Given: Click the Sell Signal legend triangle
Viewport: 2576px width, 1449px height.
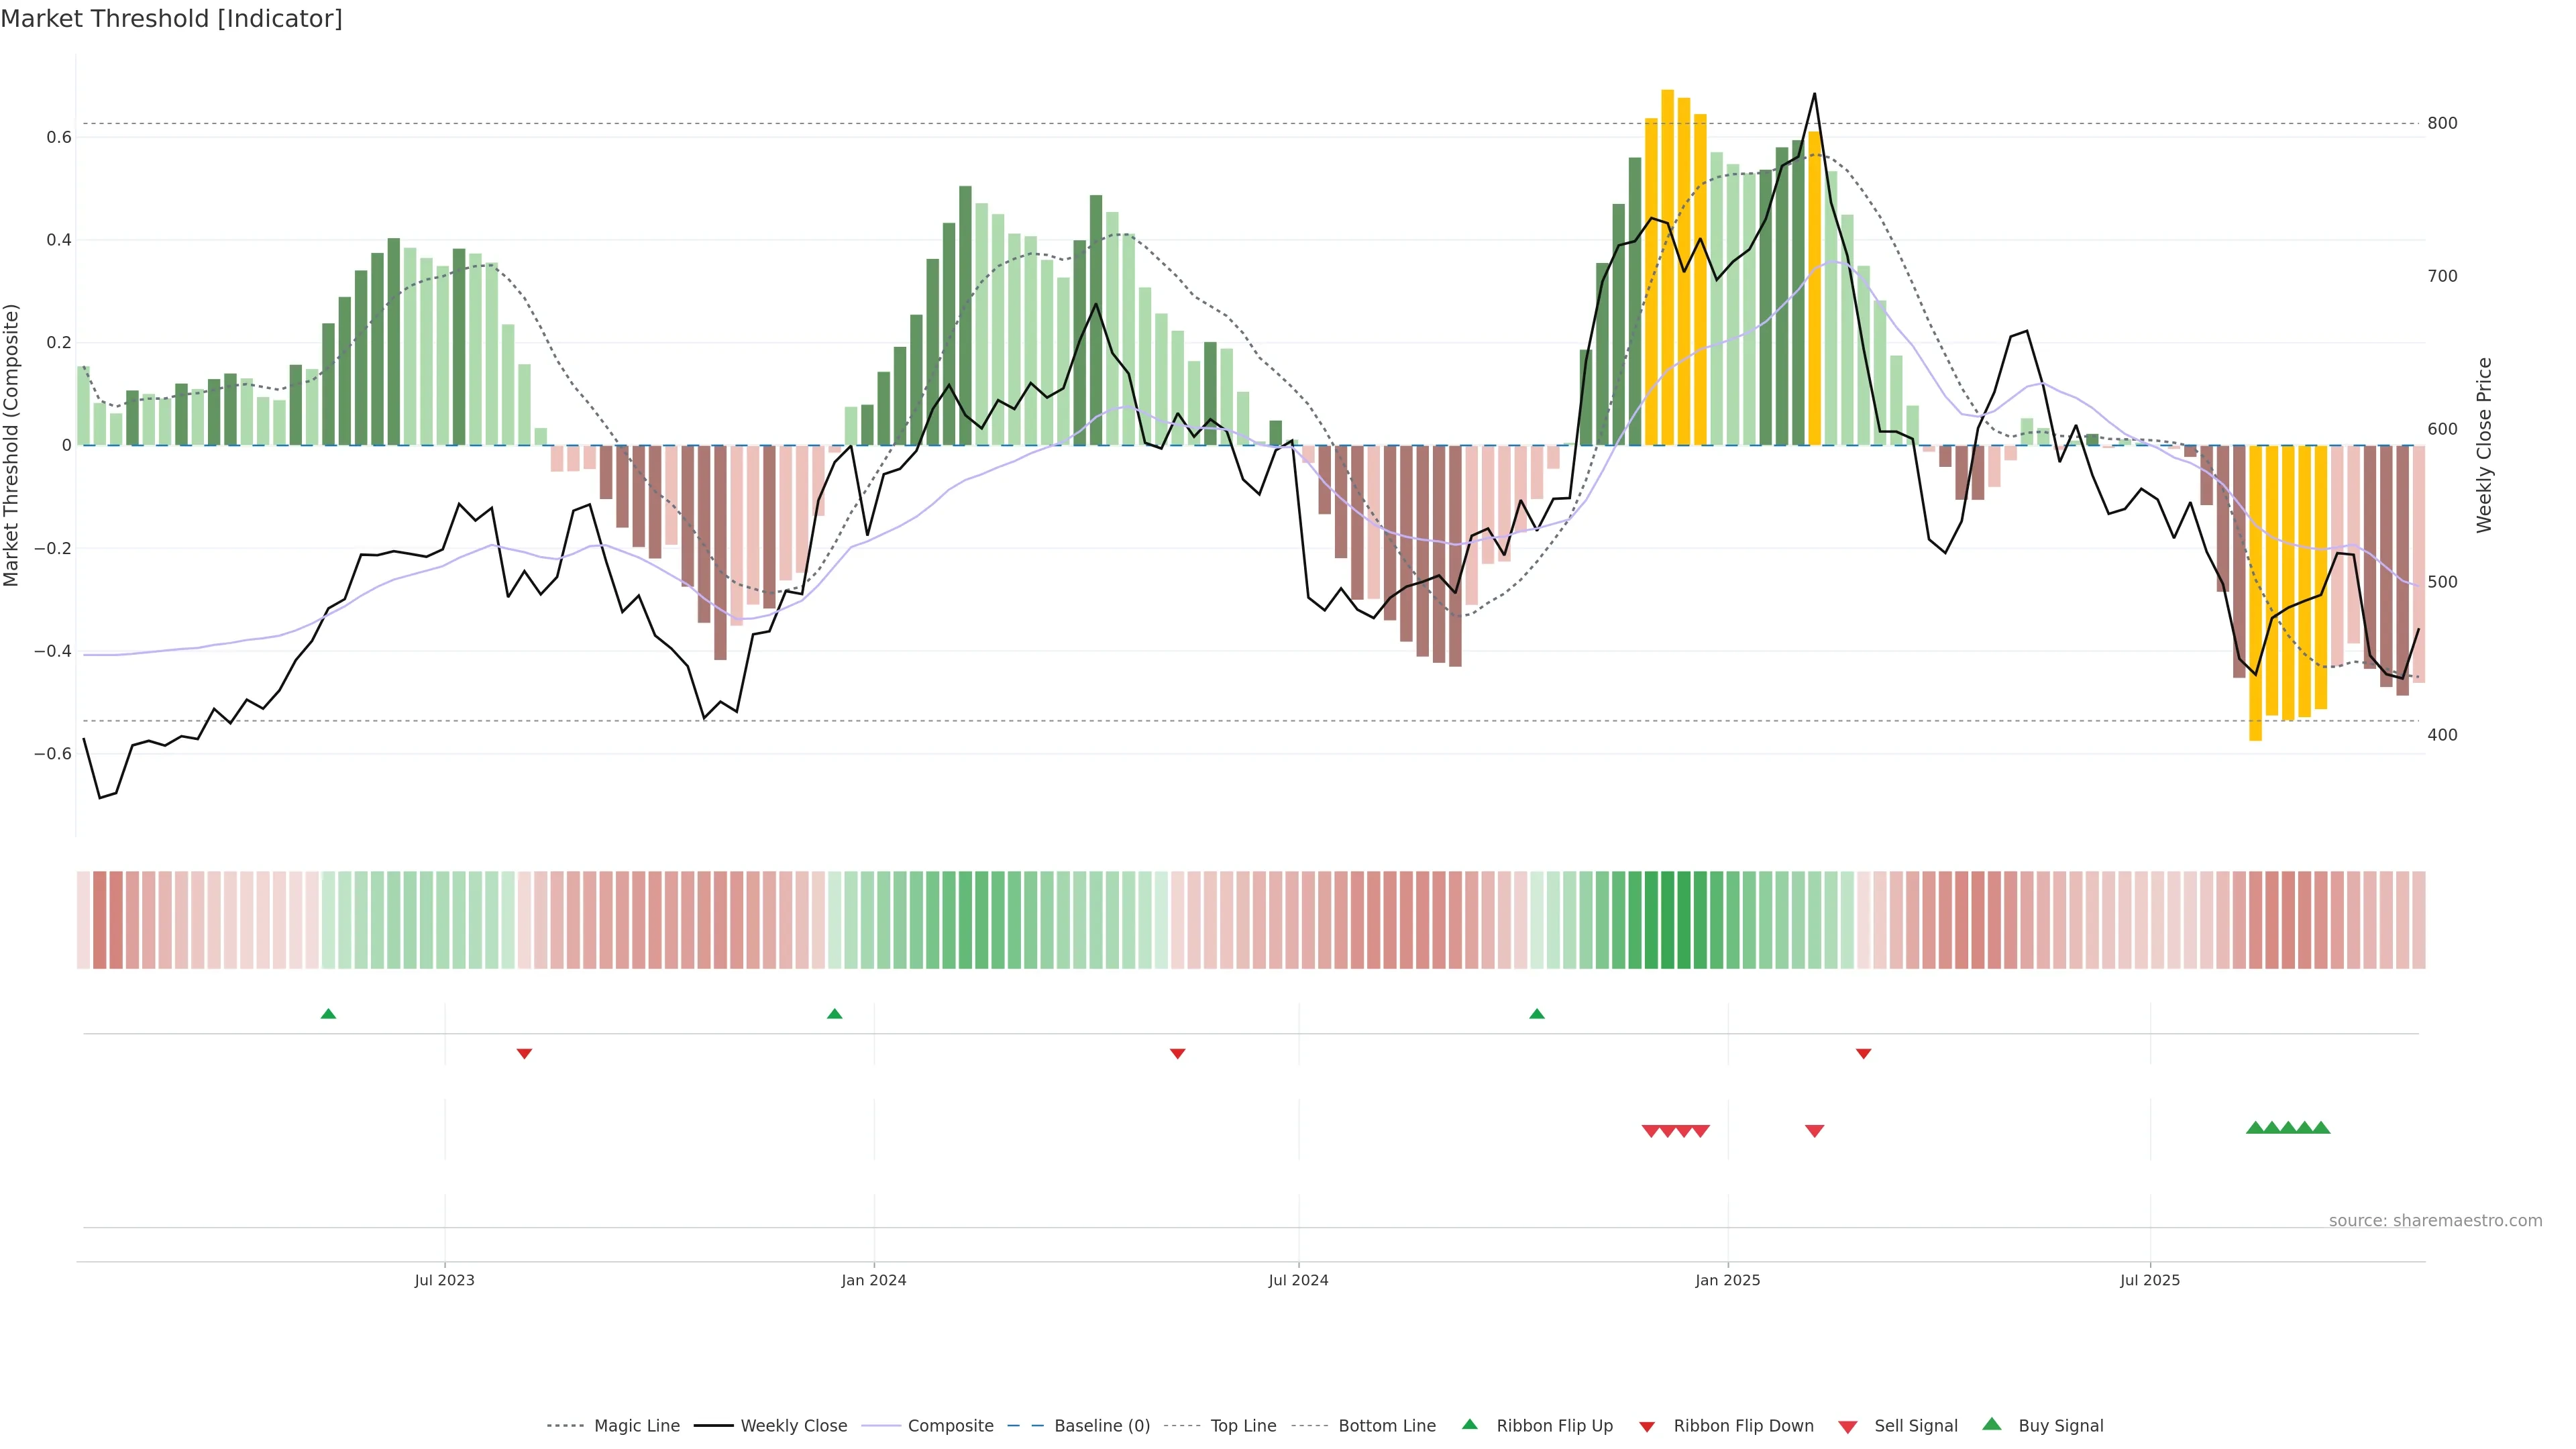Looking at the screenshot, I should [1847, 1426].
